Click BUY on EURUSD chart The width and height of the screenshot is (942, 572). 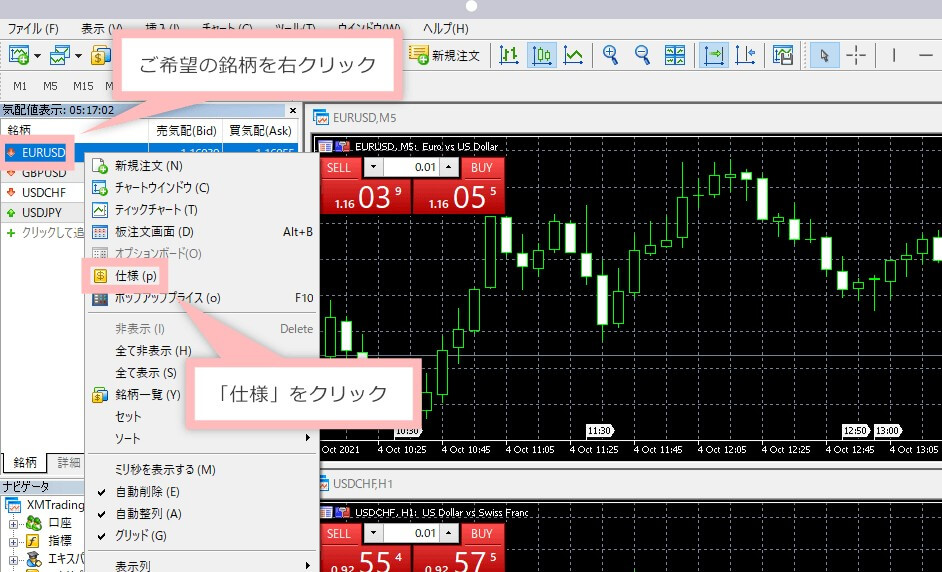(x=482, y=168)
